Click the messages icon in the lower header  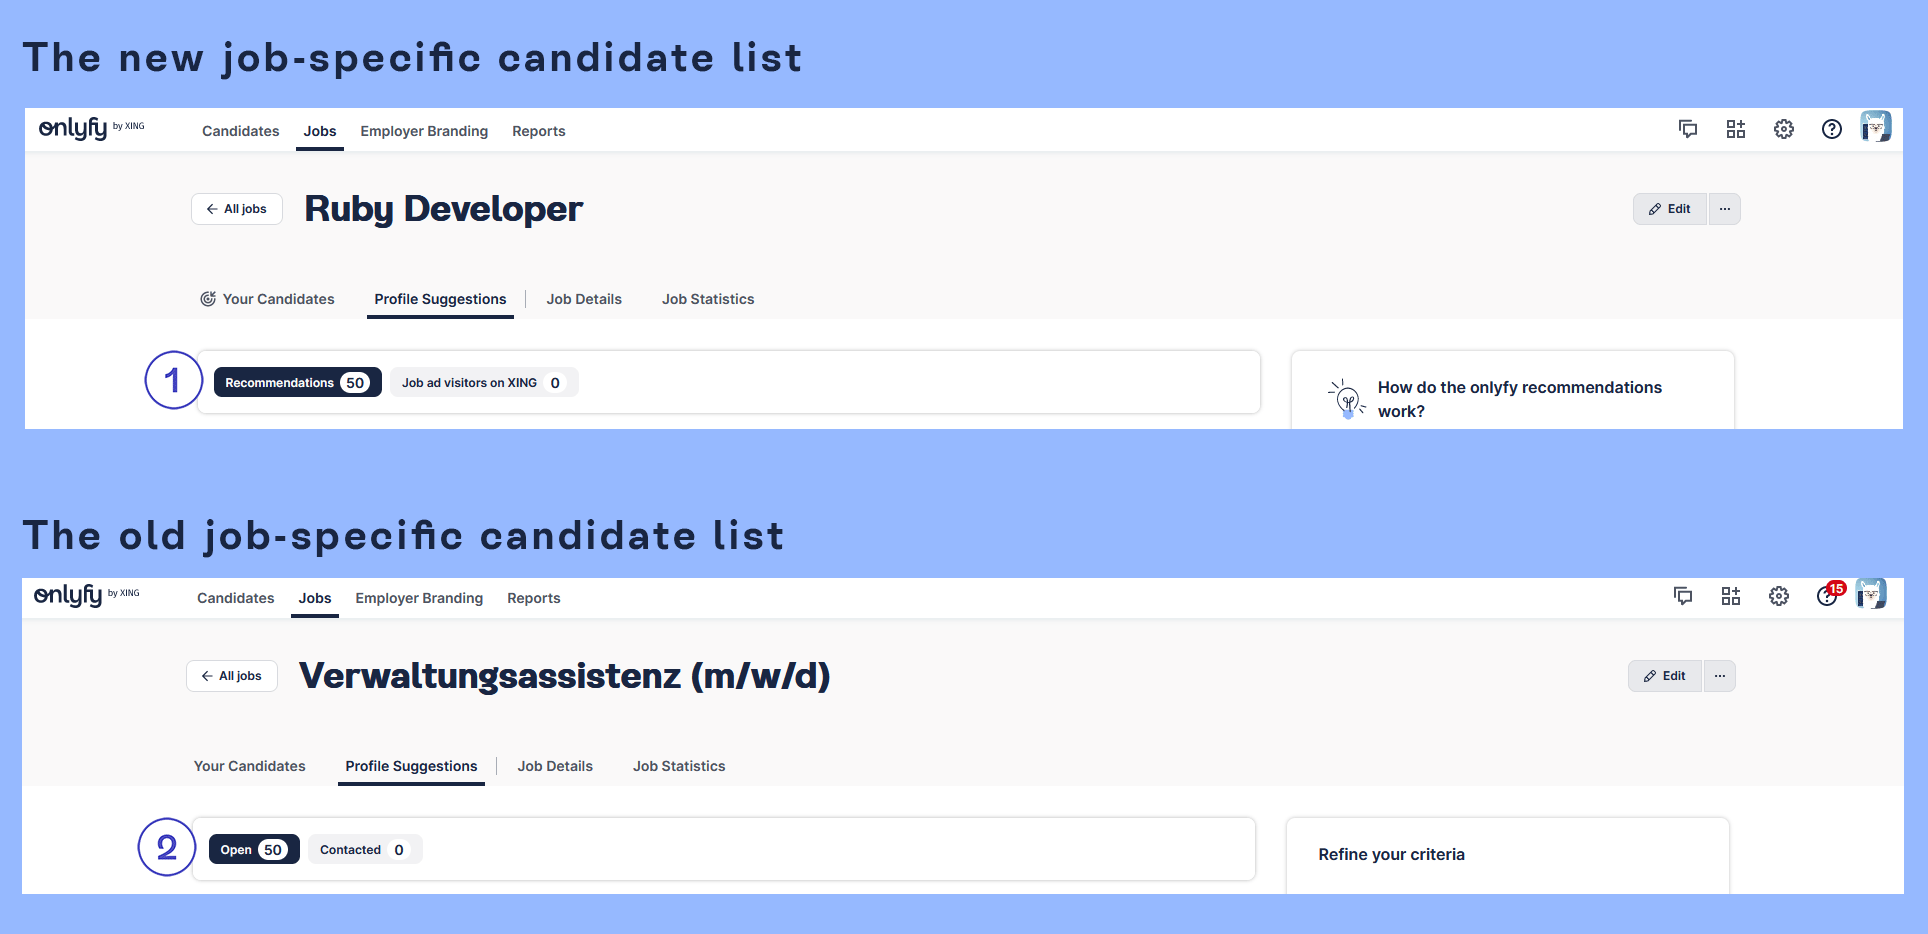1683,596
